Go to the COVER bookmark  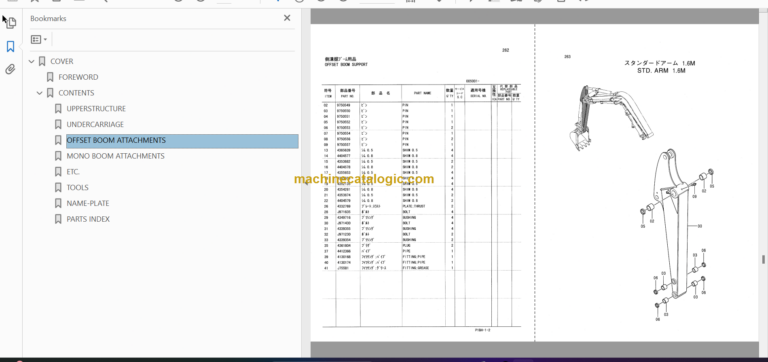(x=62, y=61)
